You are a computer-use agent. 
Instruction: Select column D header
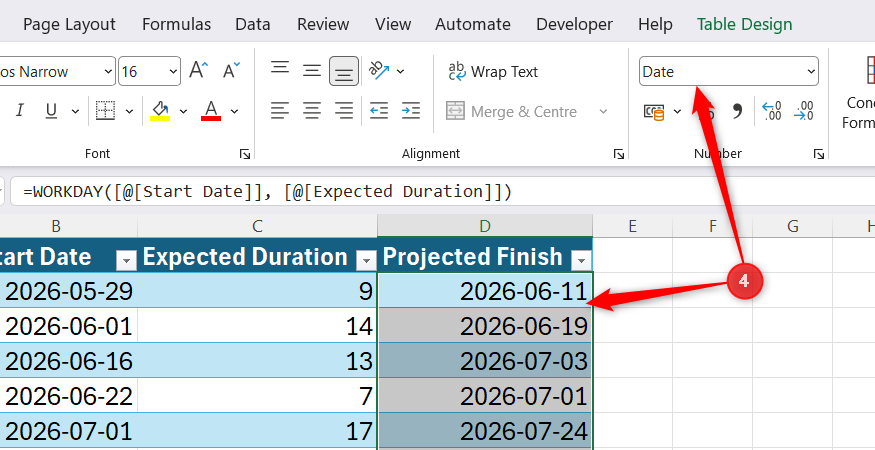[x=485, y=226]
